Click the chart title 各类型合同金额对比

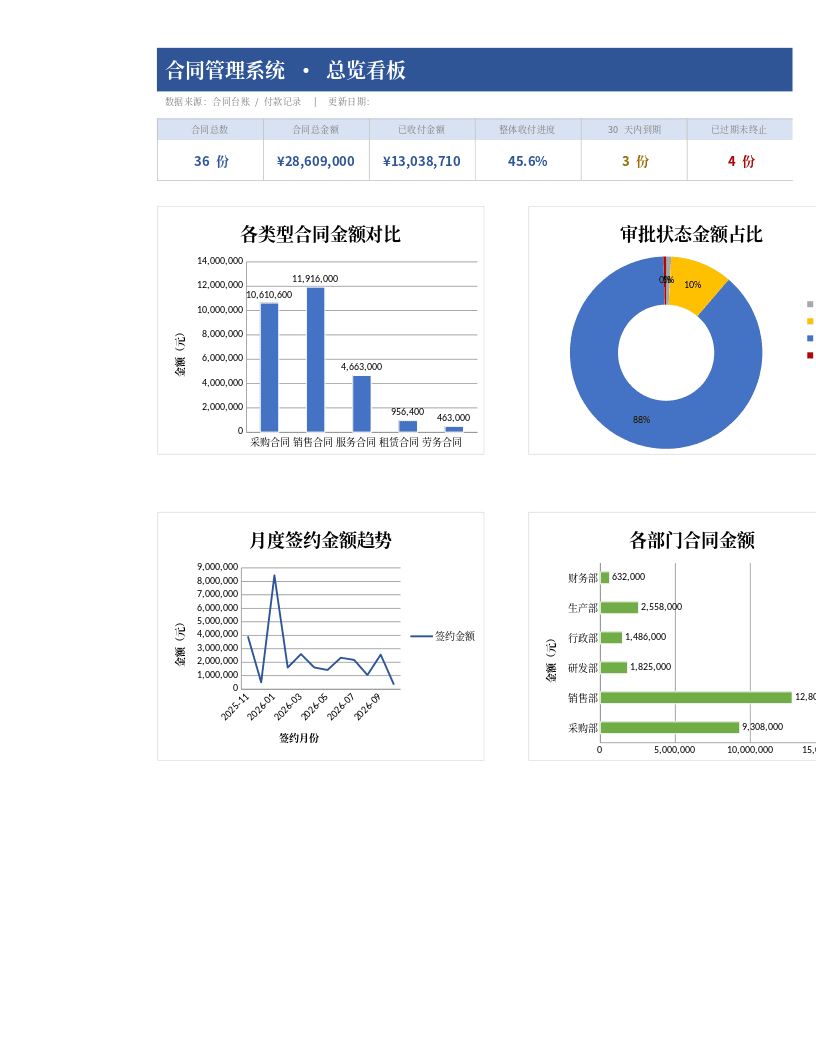click(320, 234)
